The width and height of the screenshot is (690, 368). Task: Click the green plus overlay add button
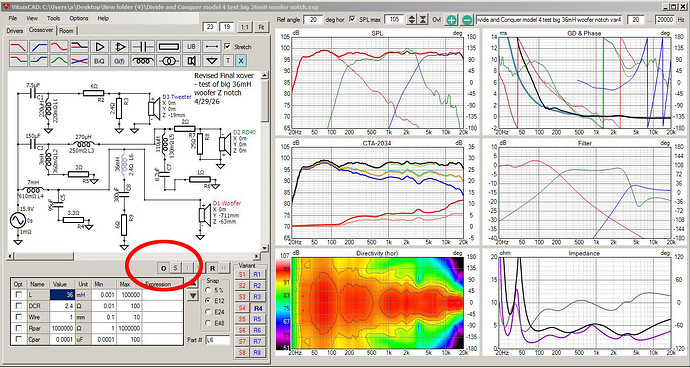[451, 20]
